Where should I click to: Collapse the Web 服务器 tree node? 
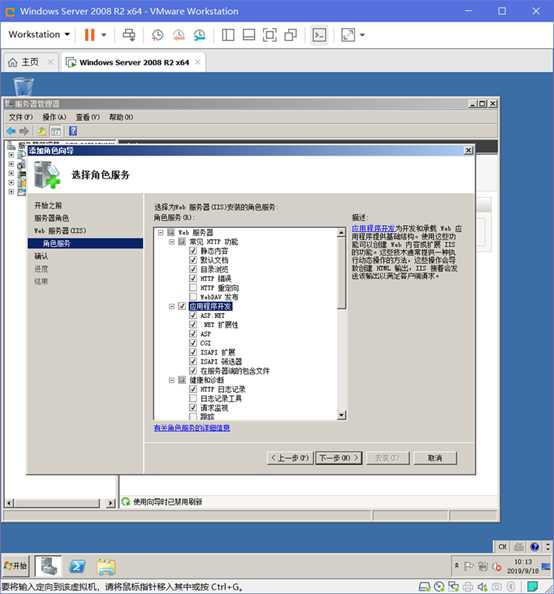click(161, 232)
